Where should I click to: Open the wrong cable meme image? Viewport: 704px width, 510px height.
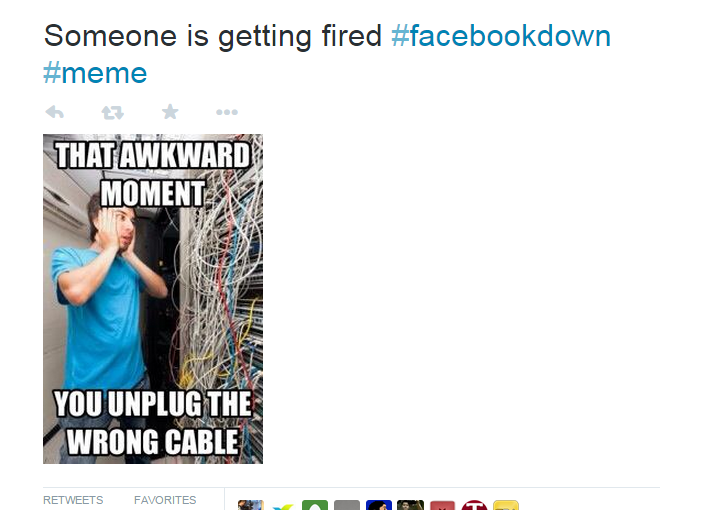tap(153, 299)
